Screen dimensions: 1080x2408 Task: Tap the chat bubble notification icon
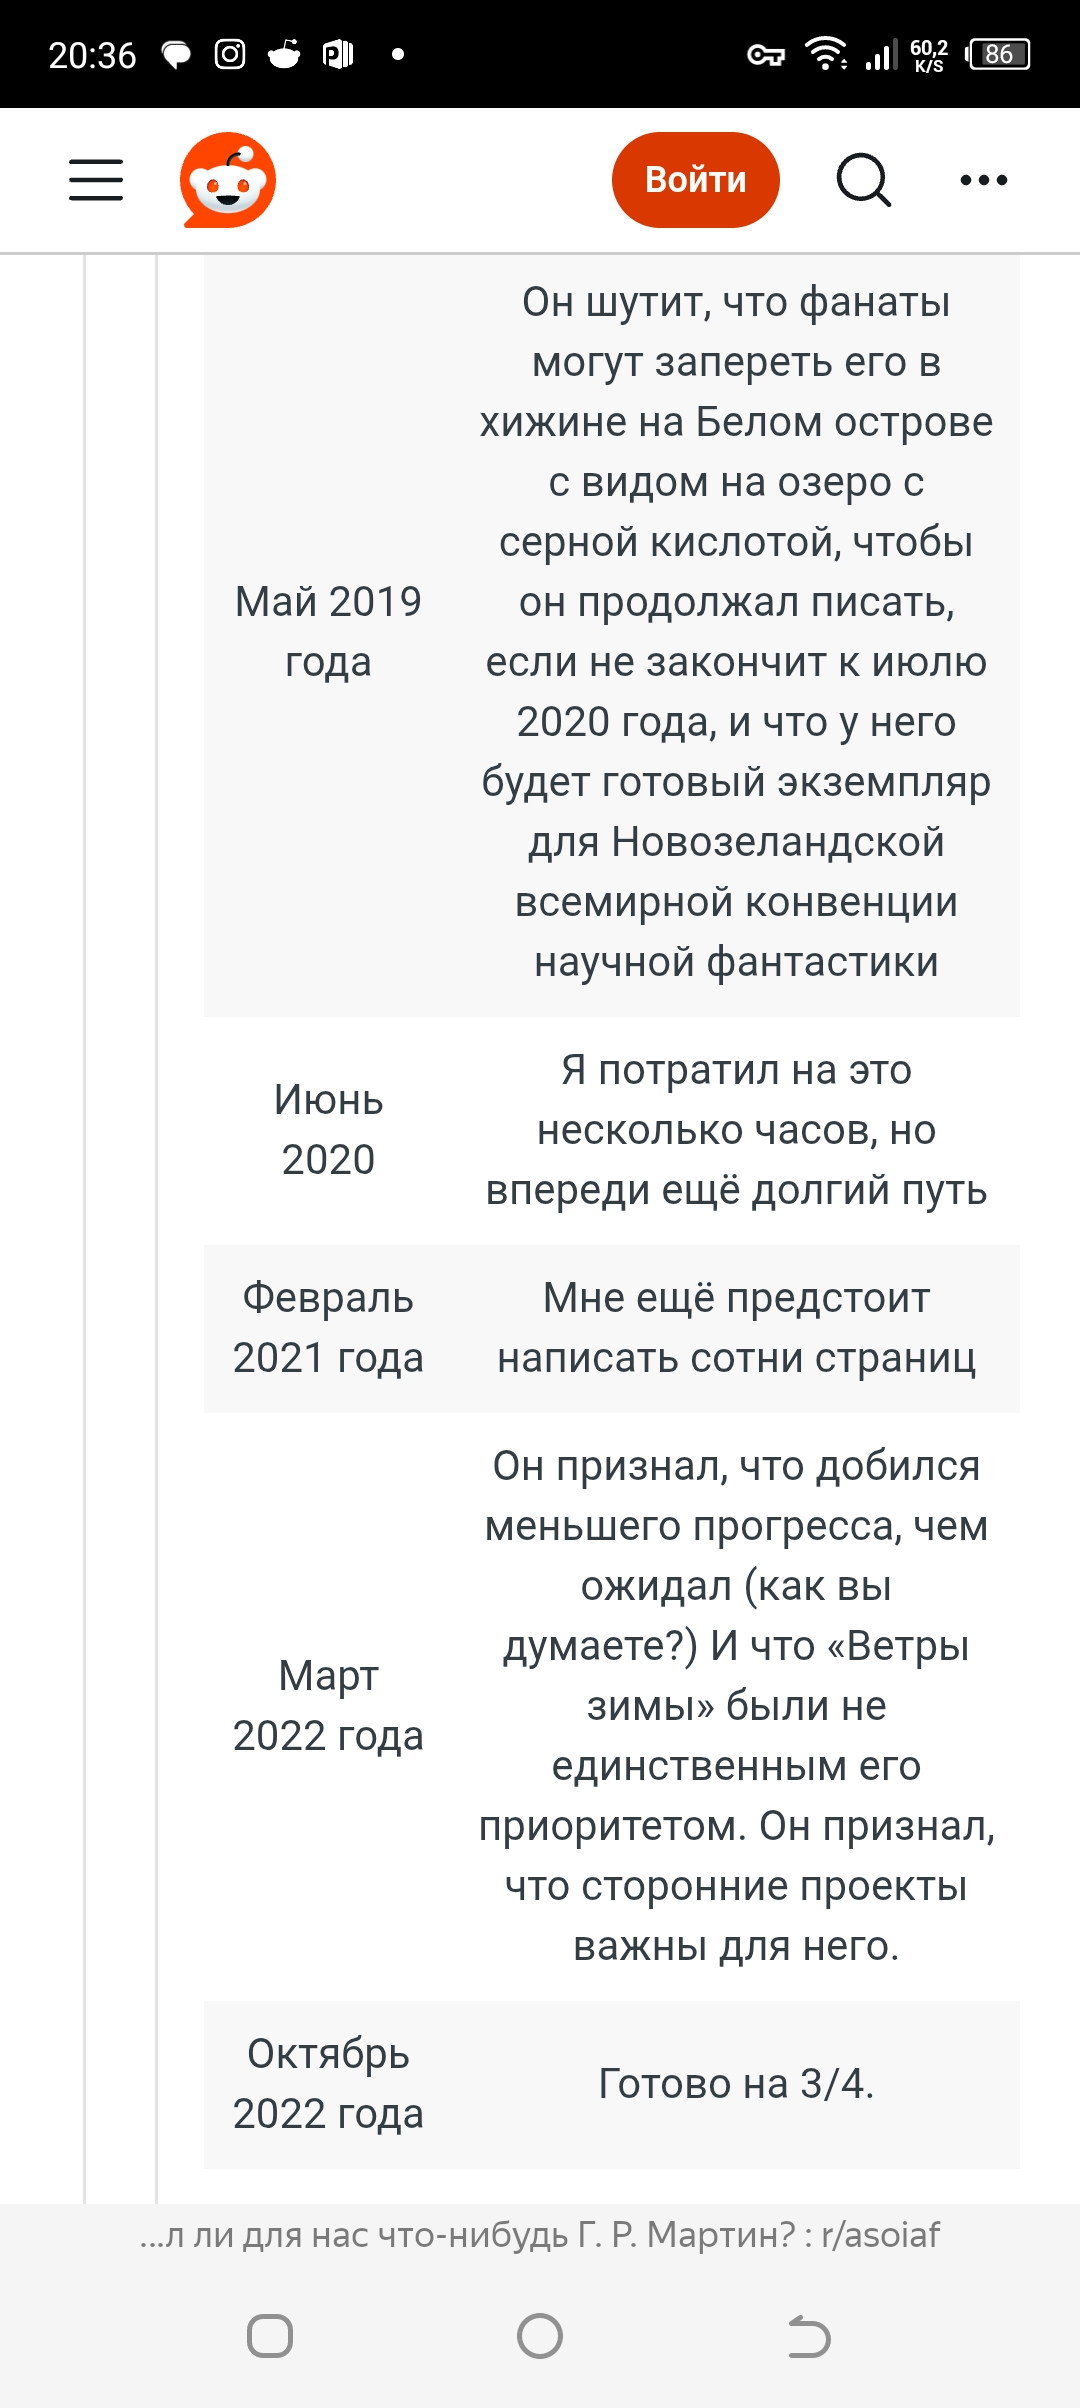176,54
